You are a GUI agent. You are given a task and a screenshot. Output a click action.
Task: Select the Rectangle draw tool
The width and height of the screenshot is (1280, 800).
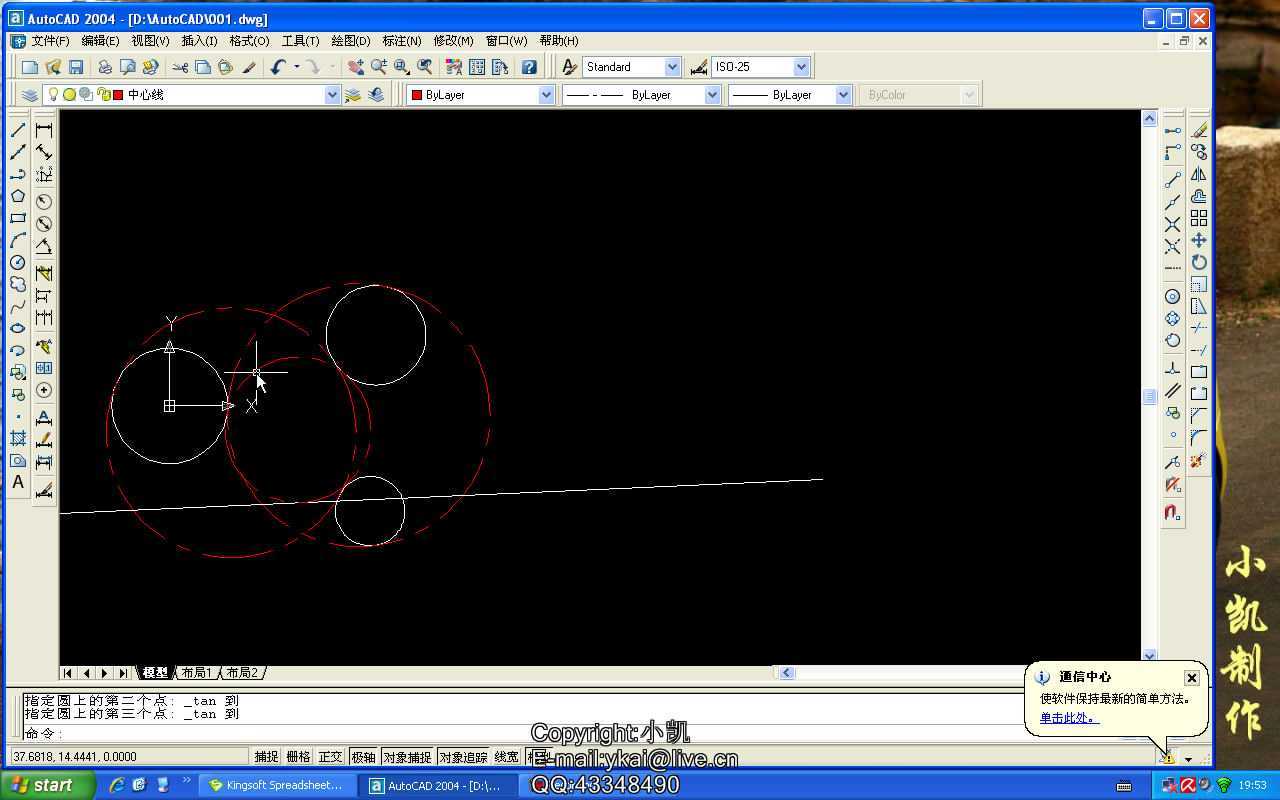click(18, 218)
